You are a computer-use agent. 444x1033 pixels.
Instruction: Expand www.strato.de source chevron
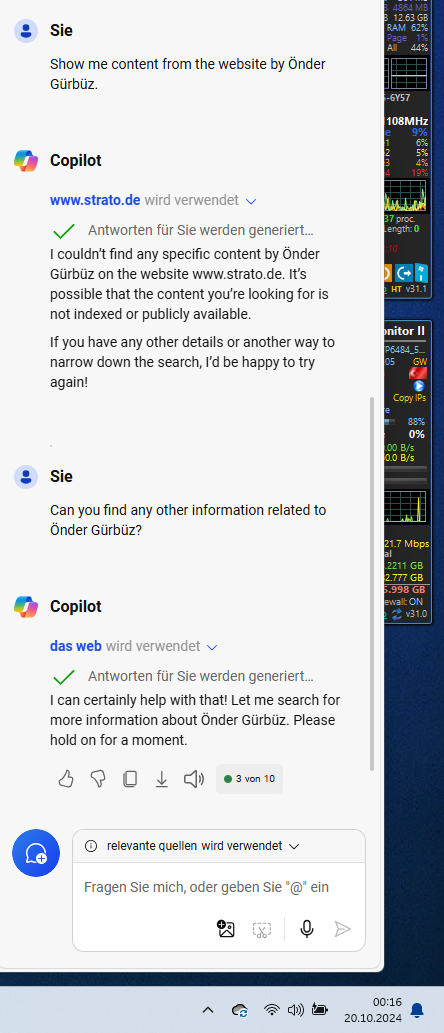250,201
